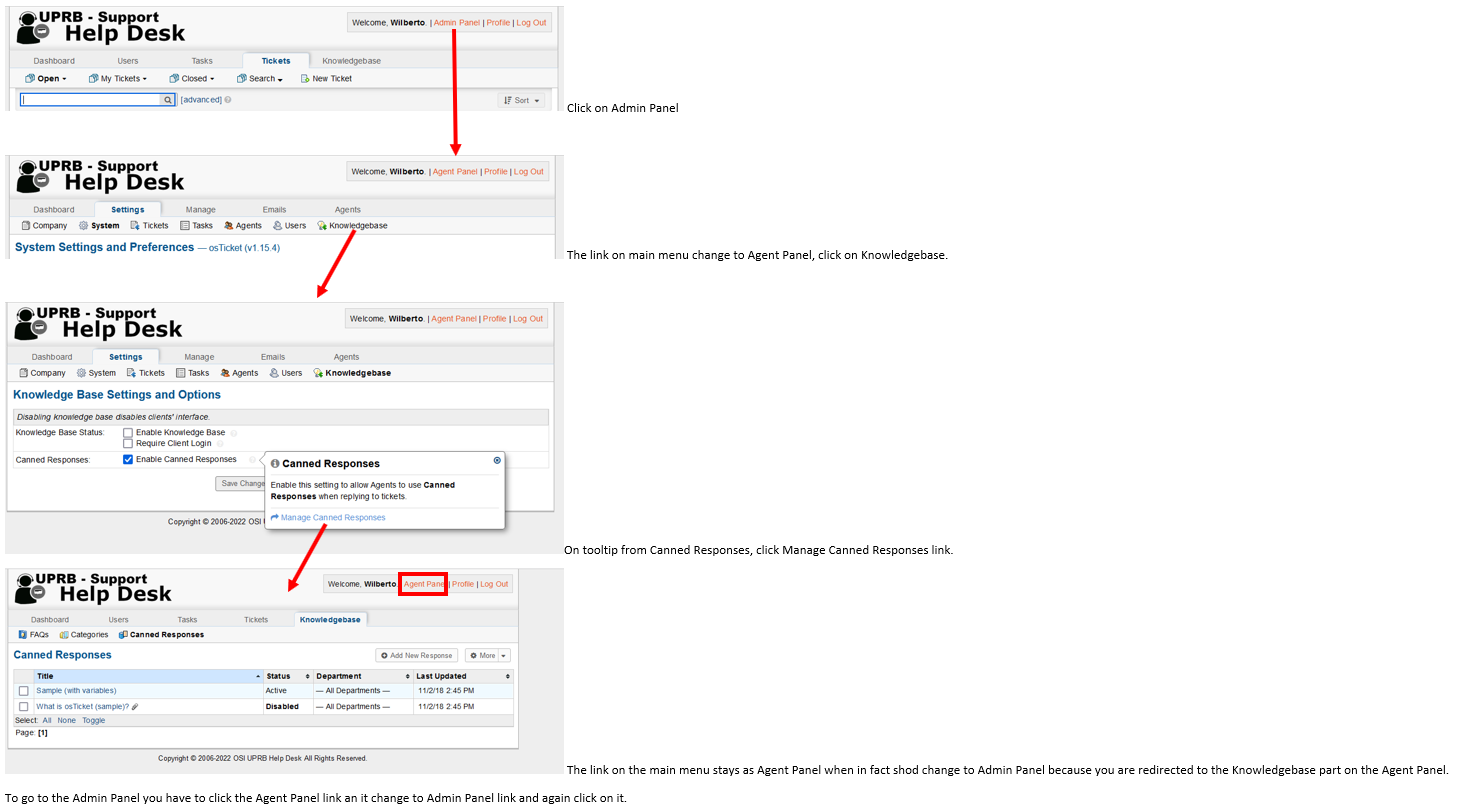The image size is (1457, 810).
Task: Open the More dropdown in Canned Responses
Action: 487,656
